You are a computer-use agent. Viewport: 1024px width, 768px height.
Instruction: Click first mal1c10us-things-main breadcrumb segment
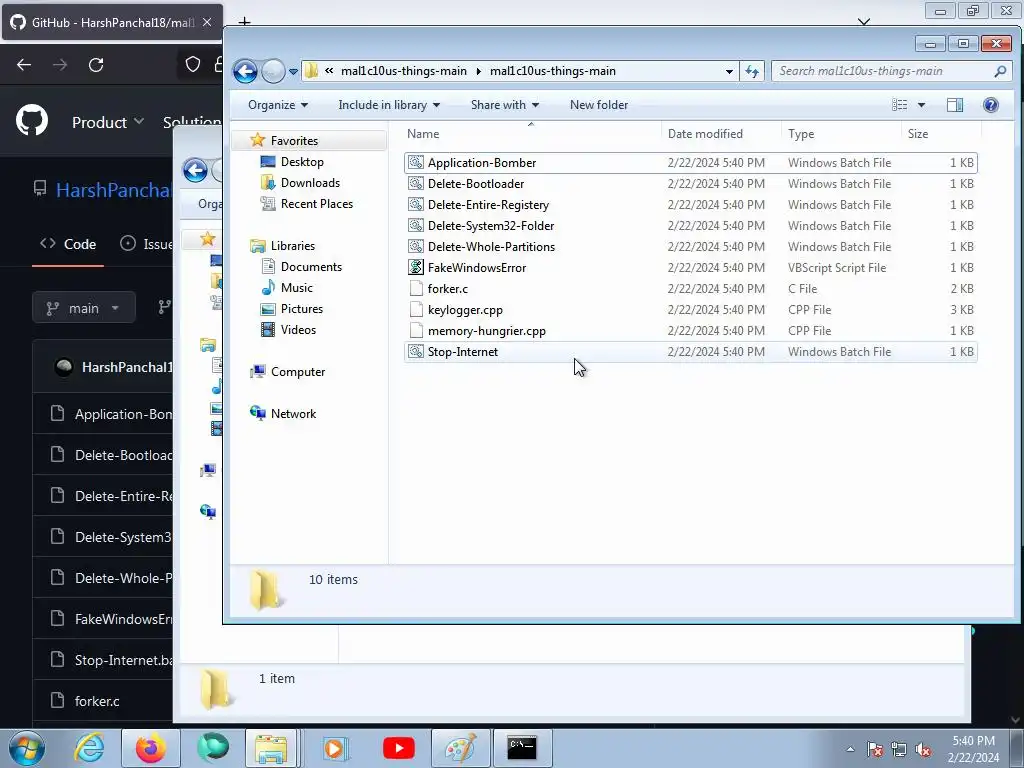pyautogui.click(x=404, y=71)
